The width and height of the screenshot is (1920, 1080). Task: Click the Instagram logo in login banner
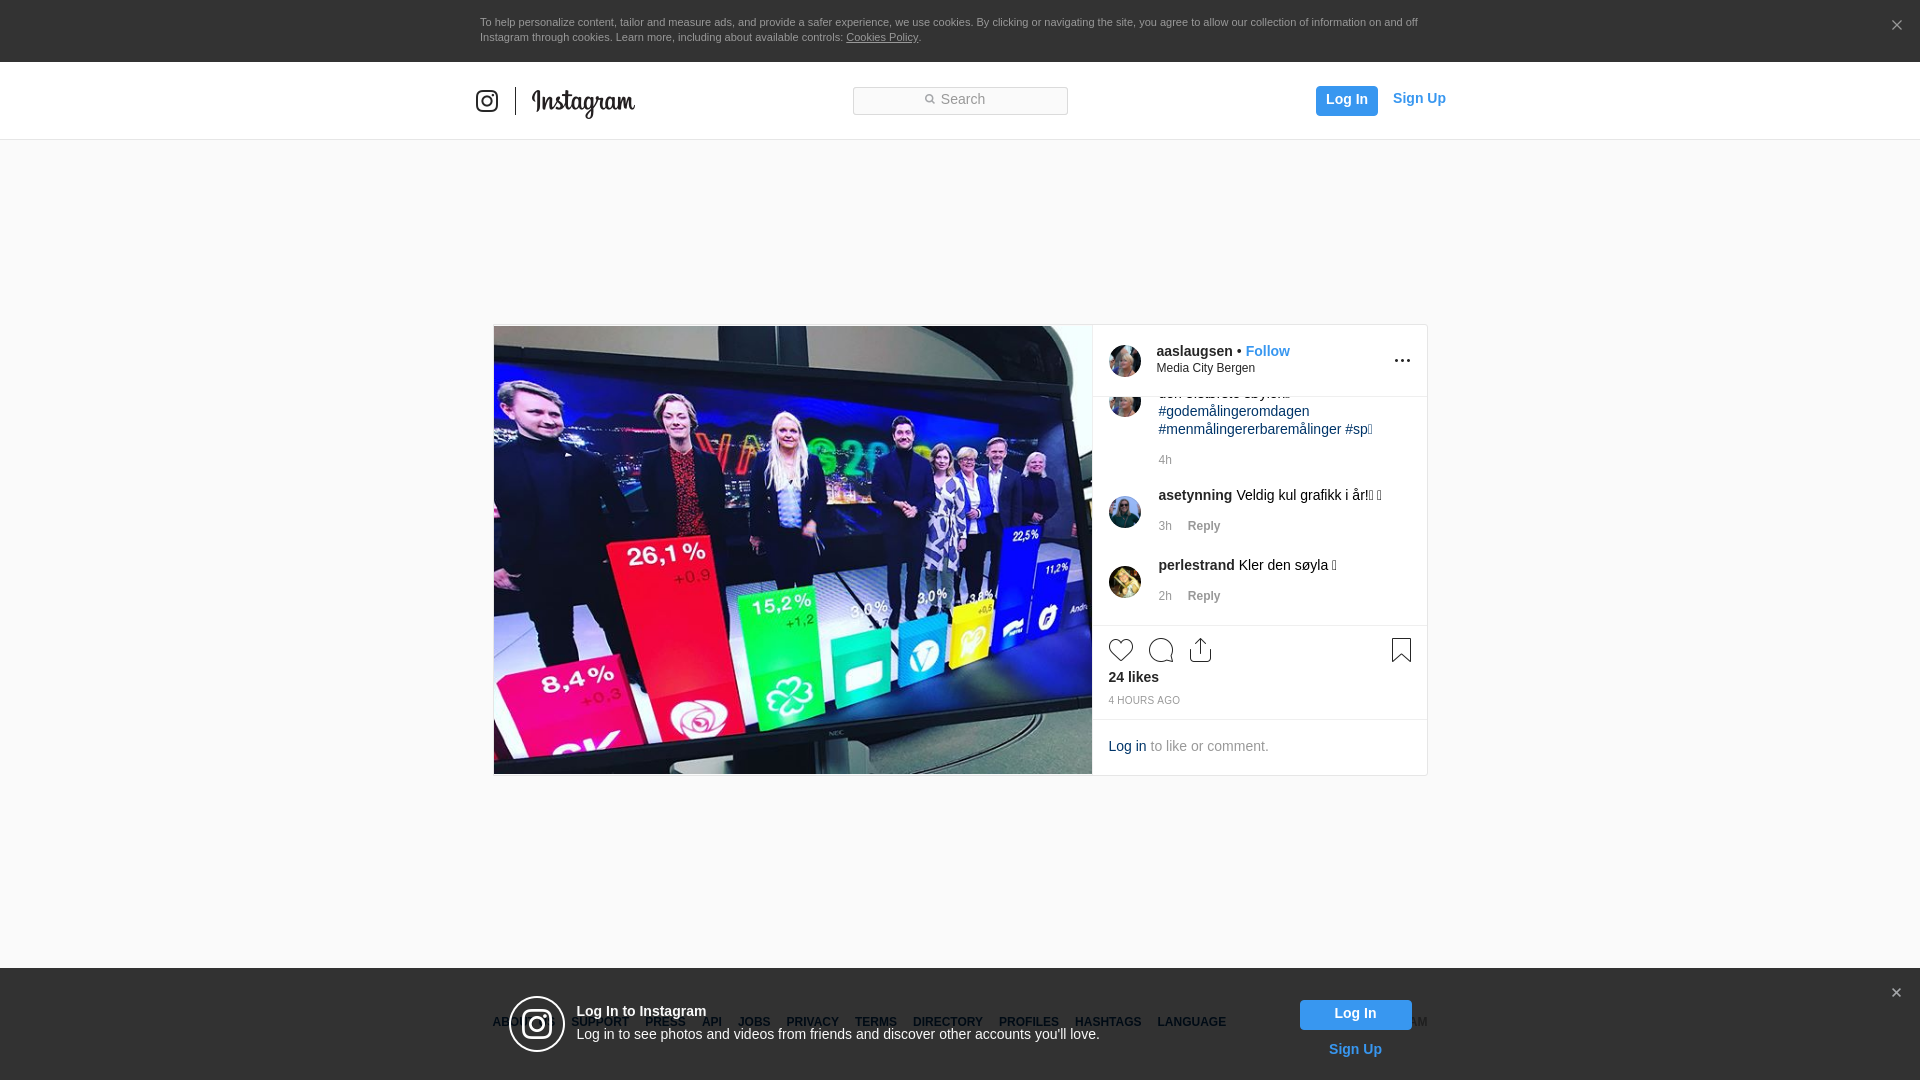537,1024
